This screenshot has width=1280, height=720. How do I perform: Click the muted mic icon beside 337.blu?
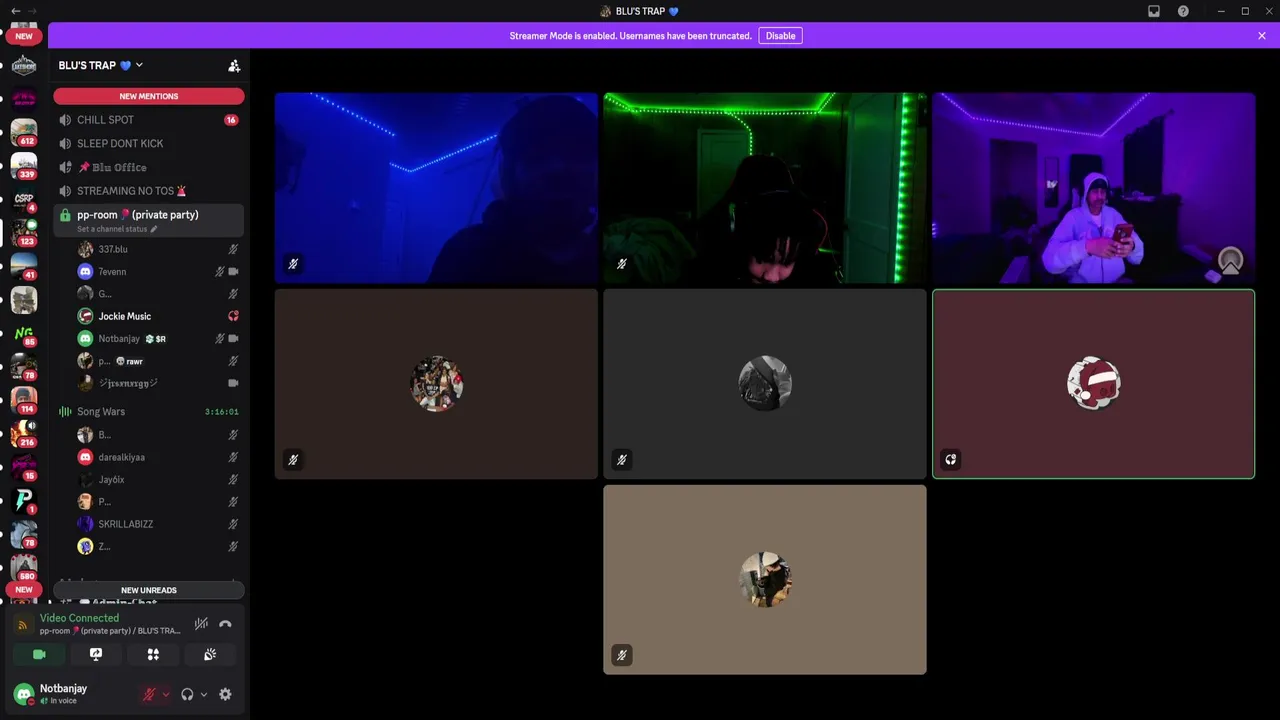click(x=233, y=249)
